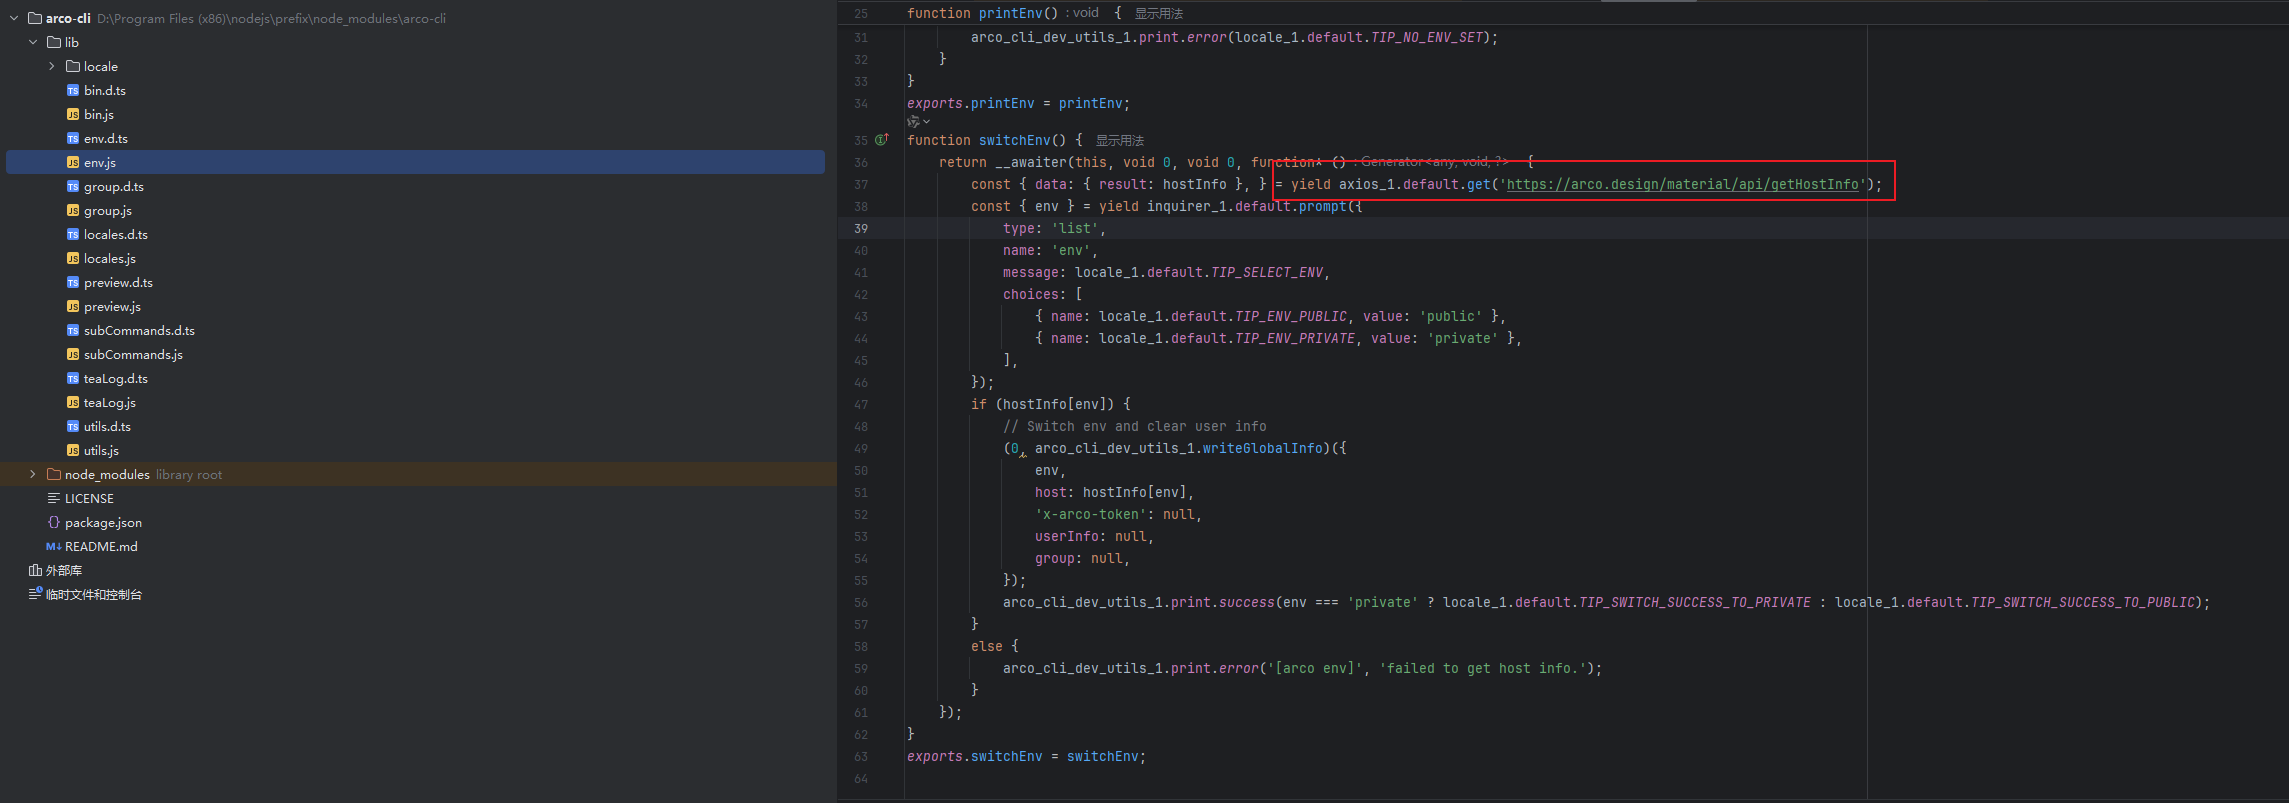Image resolution: width=2289 pixels, height=803 pixels.
Task: Click the Markdown icon beside README.md
Action: tap(53, 547)
